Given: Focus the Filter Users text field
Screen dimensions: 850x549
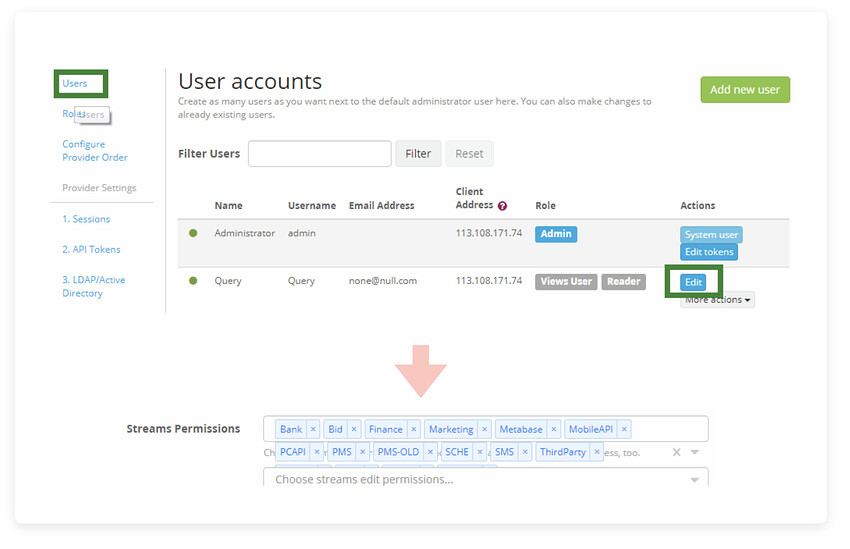Looking at the screenshot, I should coord(320,154).
